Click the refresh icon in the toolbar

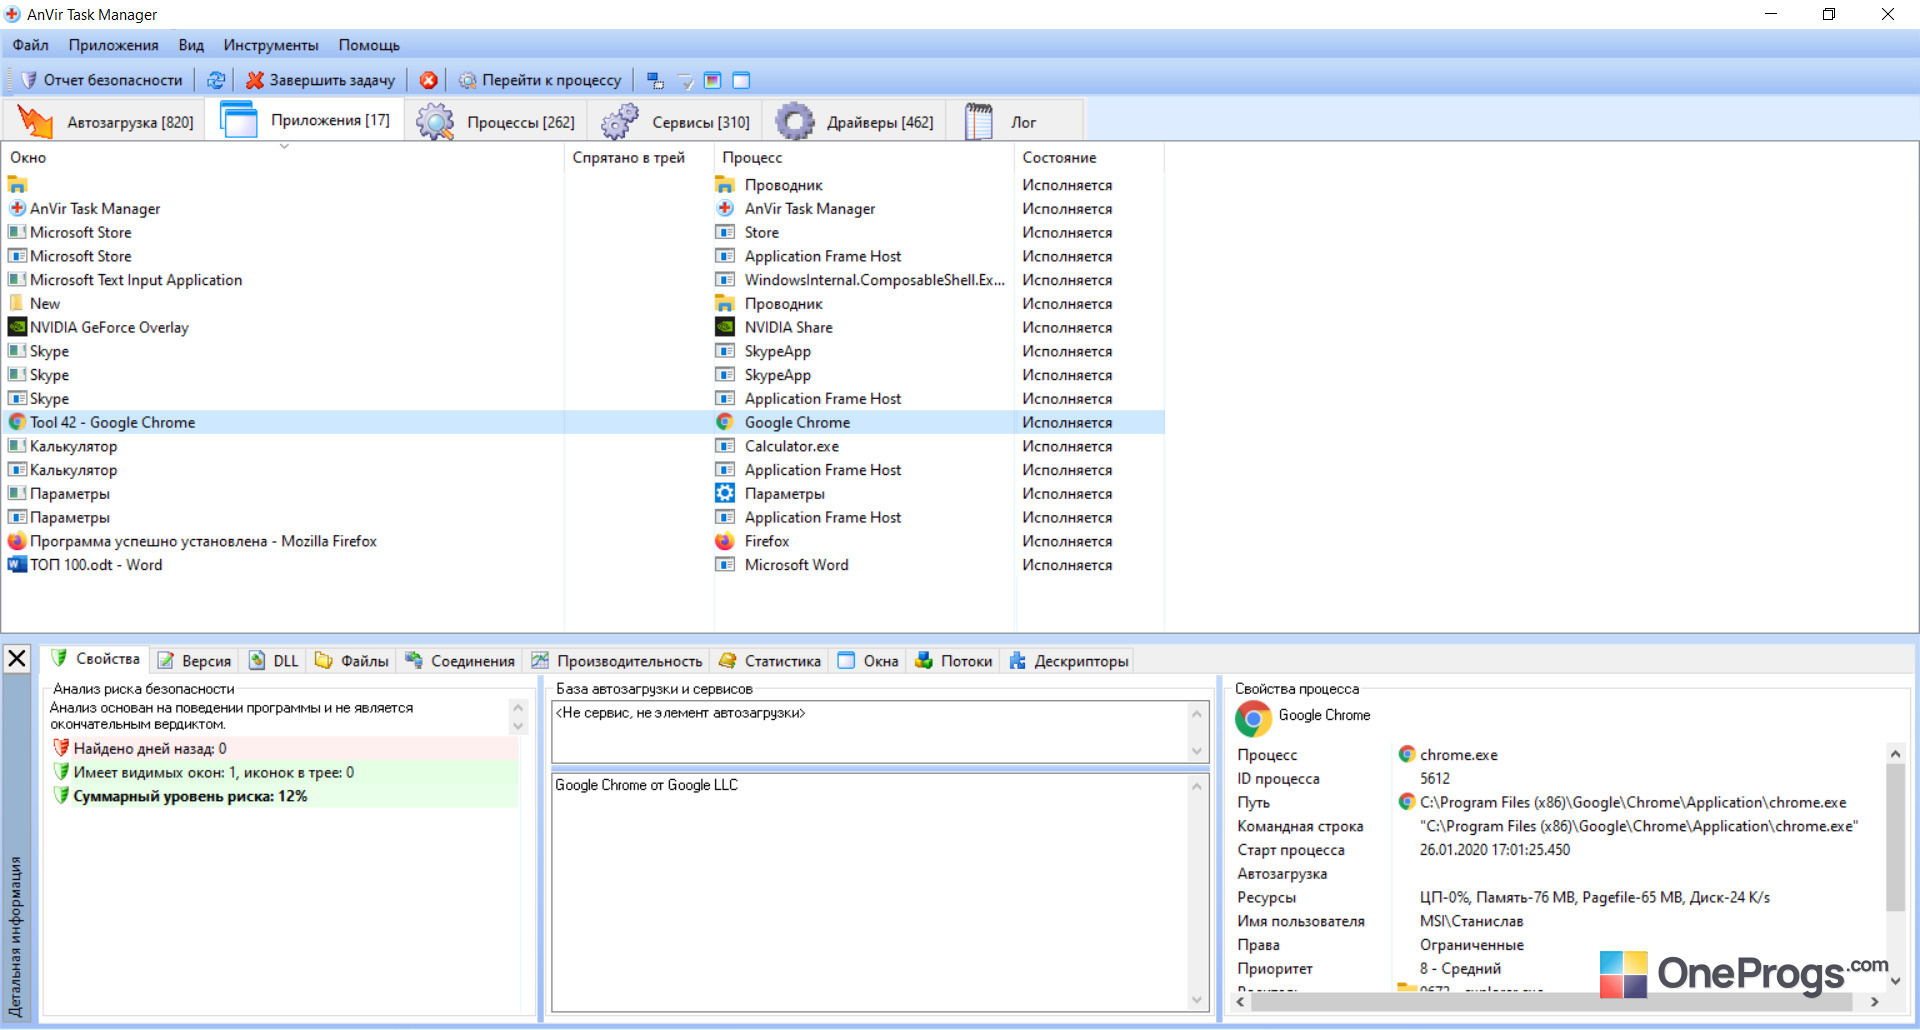click(216, 80)
